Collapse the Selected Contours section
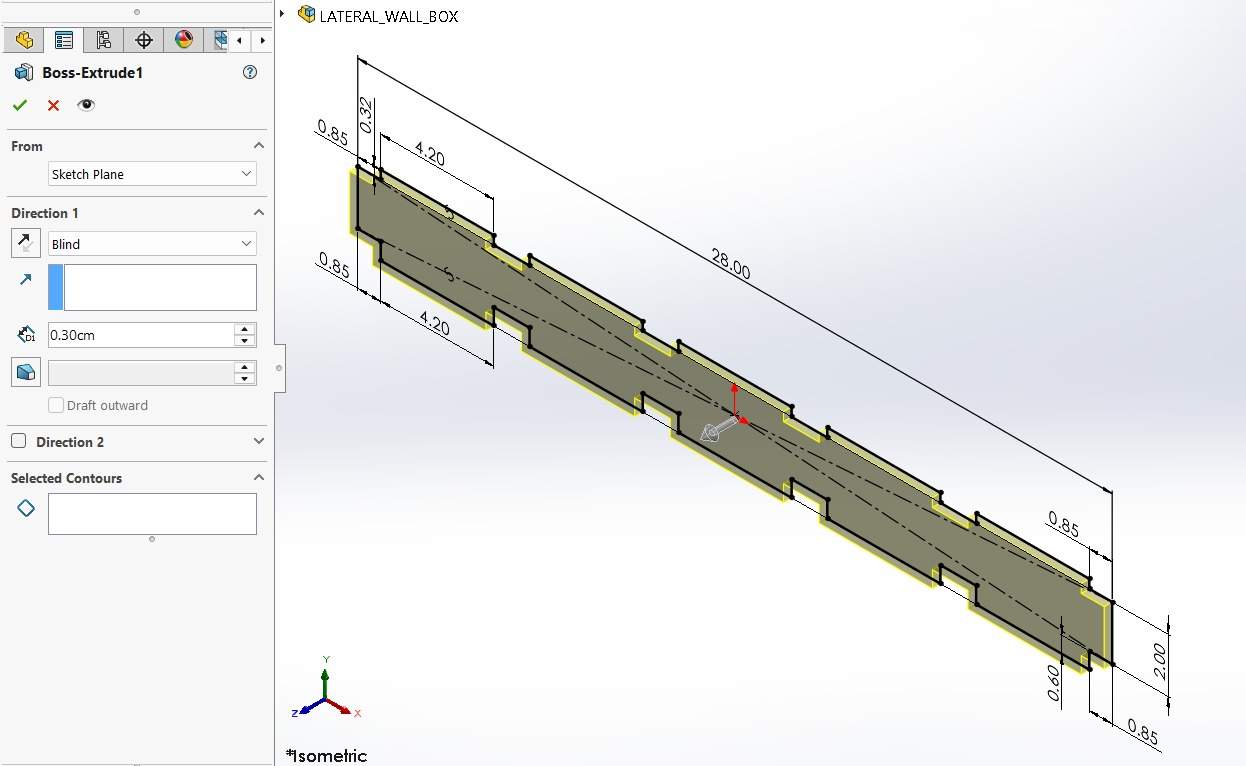 (259, 478)
